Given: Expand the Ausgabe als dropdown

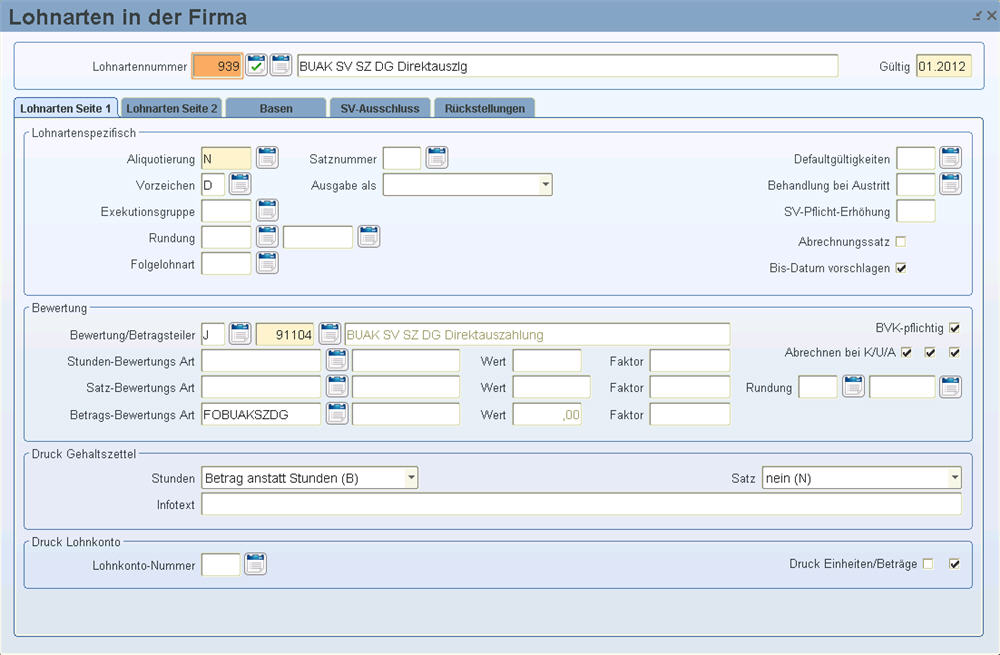Looking at the screenshot, I should pos(545,185).
